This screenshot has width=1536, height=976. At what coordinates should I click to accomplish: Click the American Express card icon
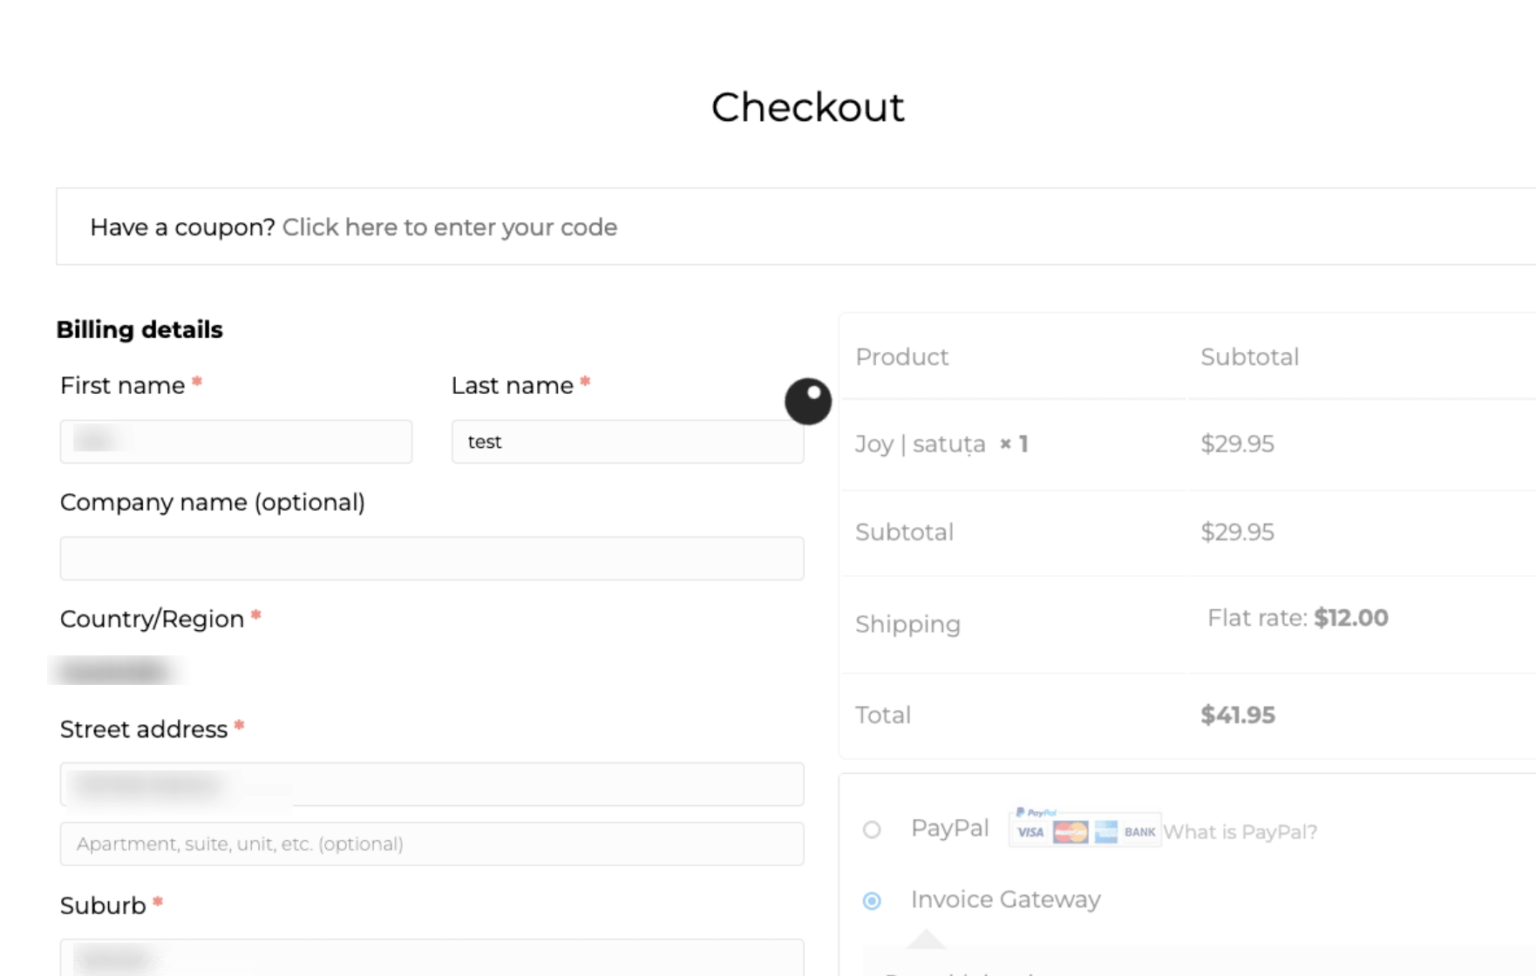click(1106, 831)
